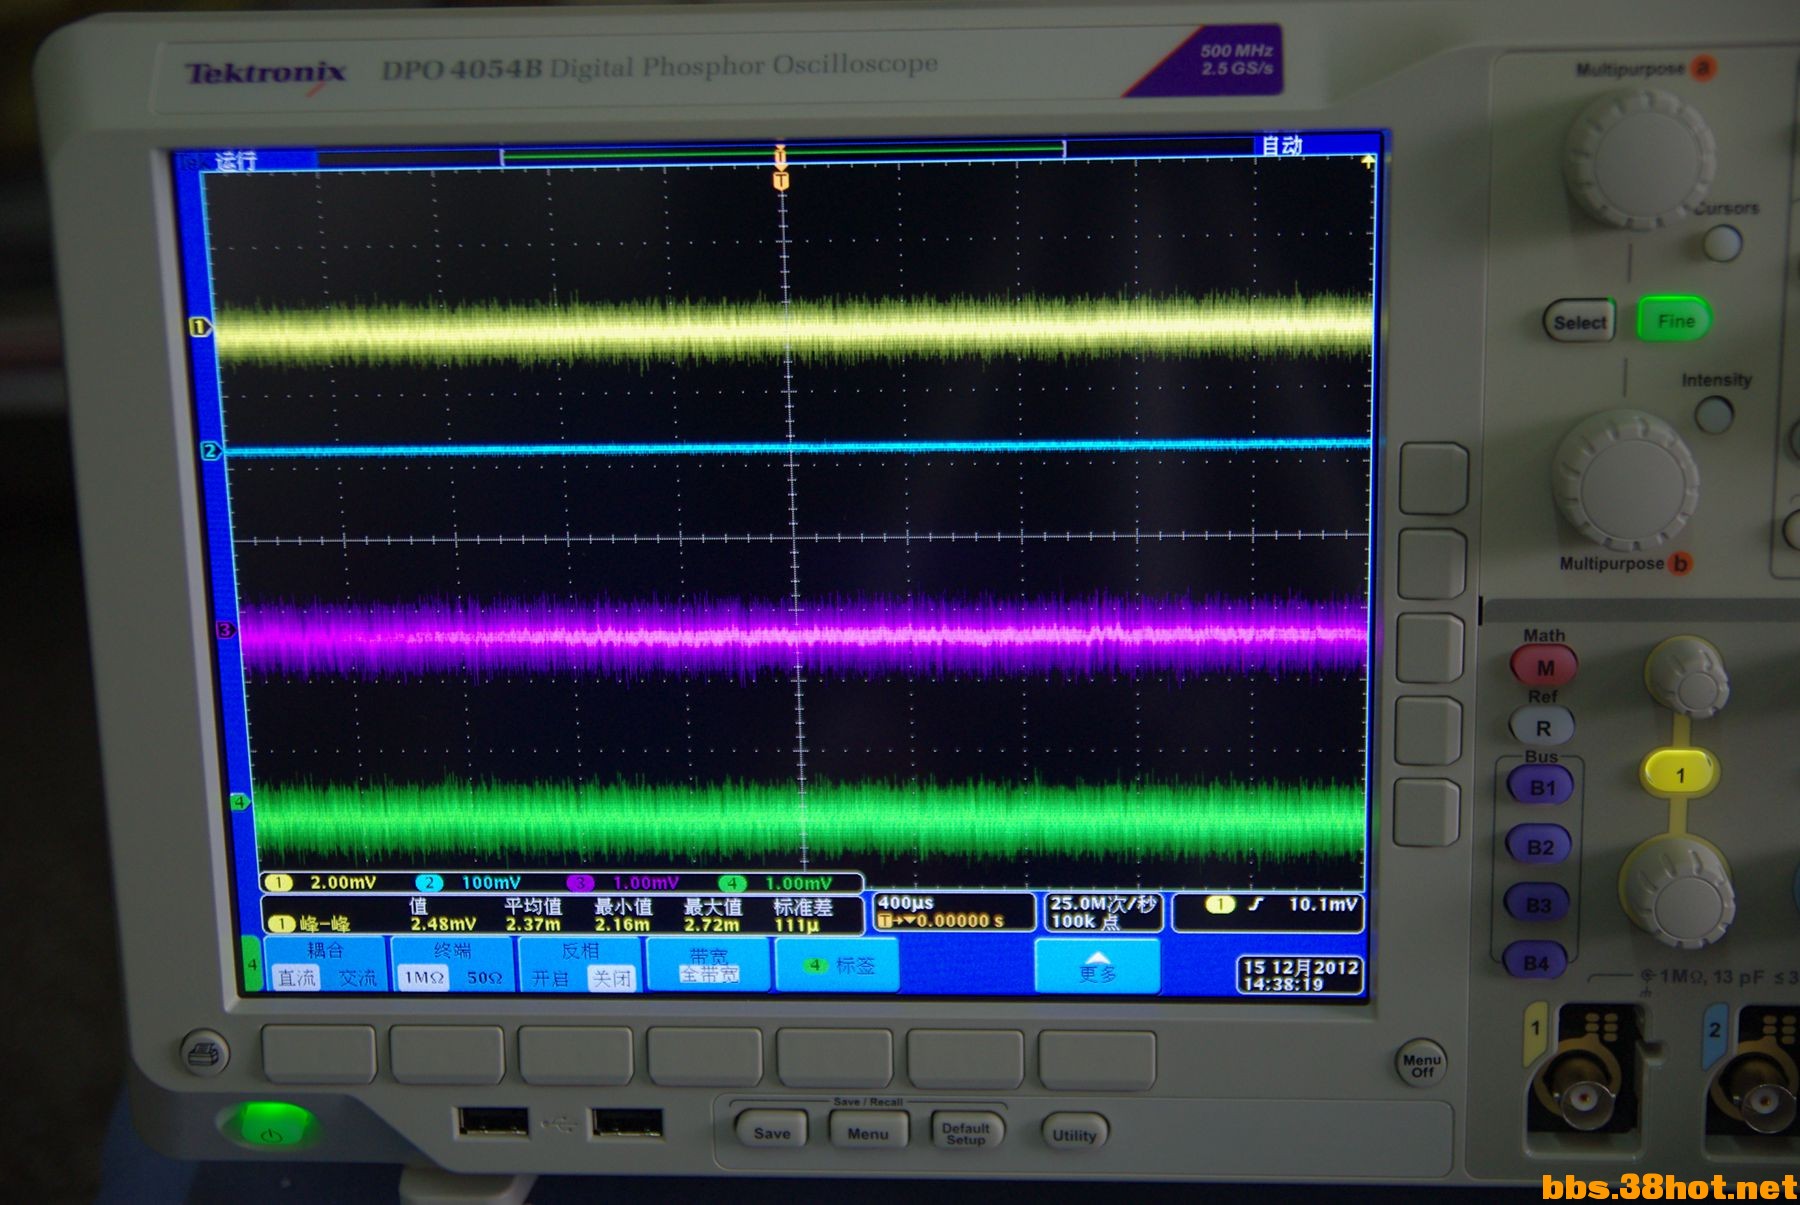1800x1205 pixels.
Task: Tap the Menu button under Save / Recall
Action: click(x=867, y=1133)
